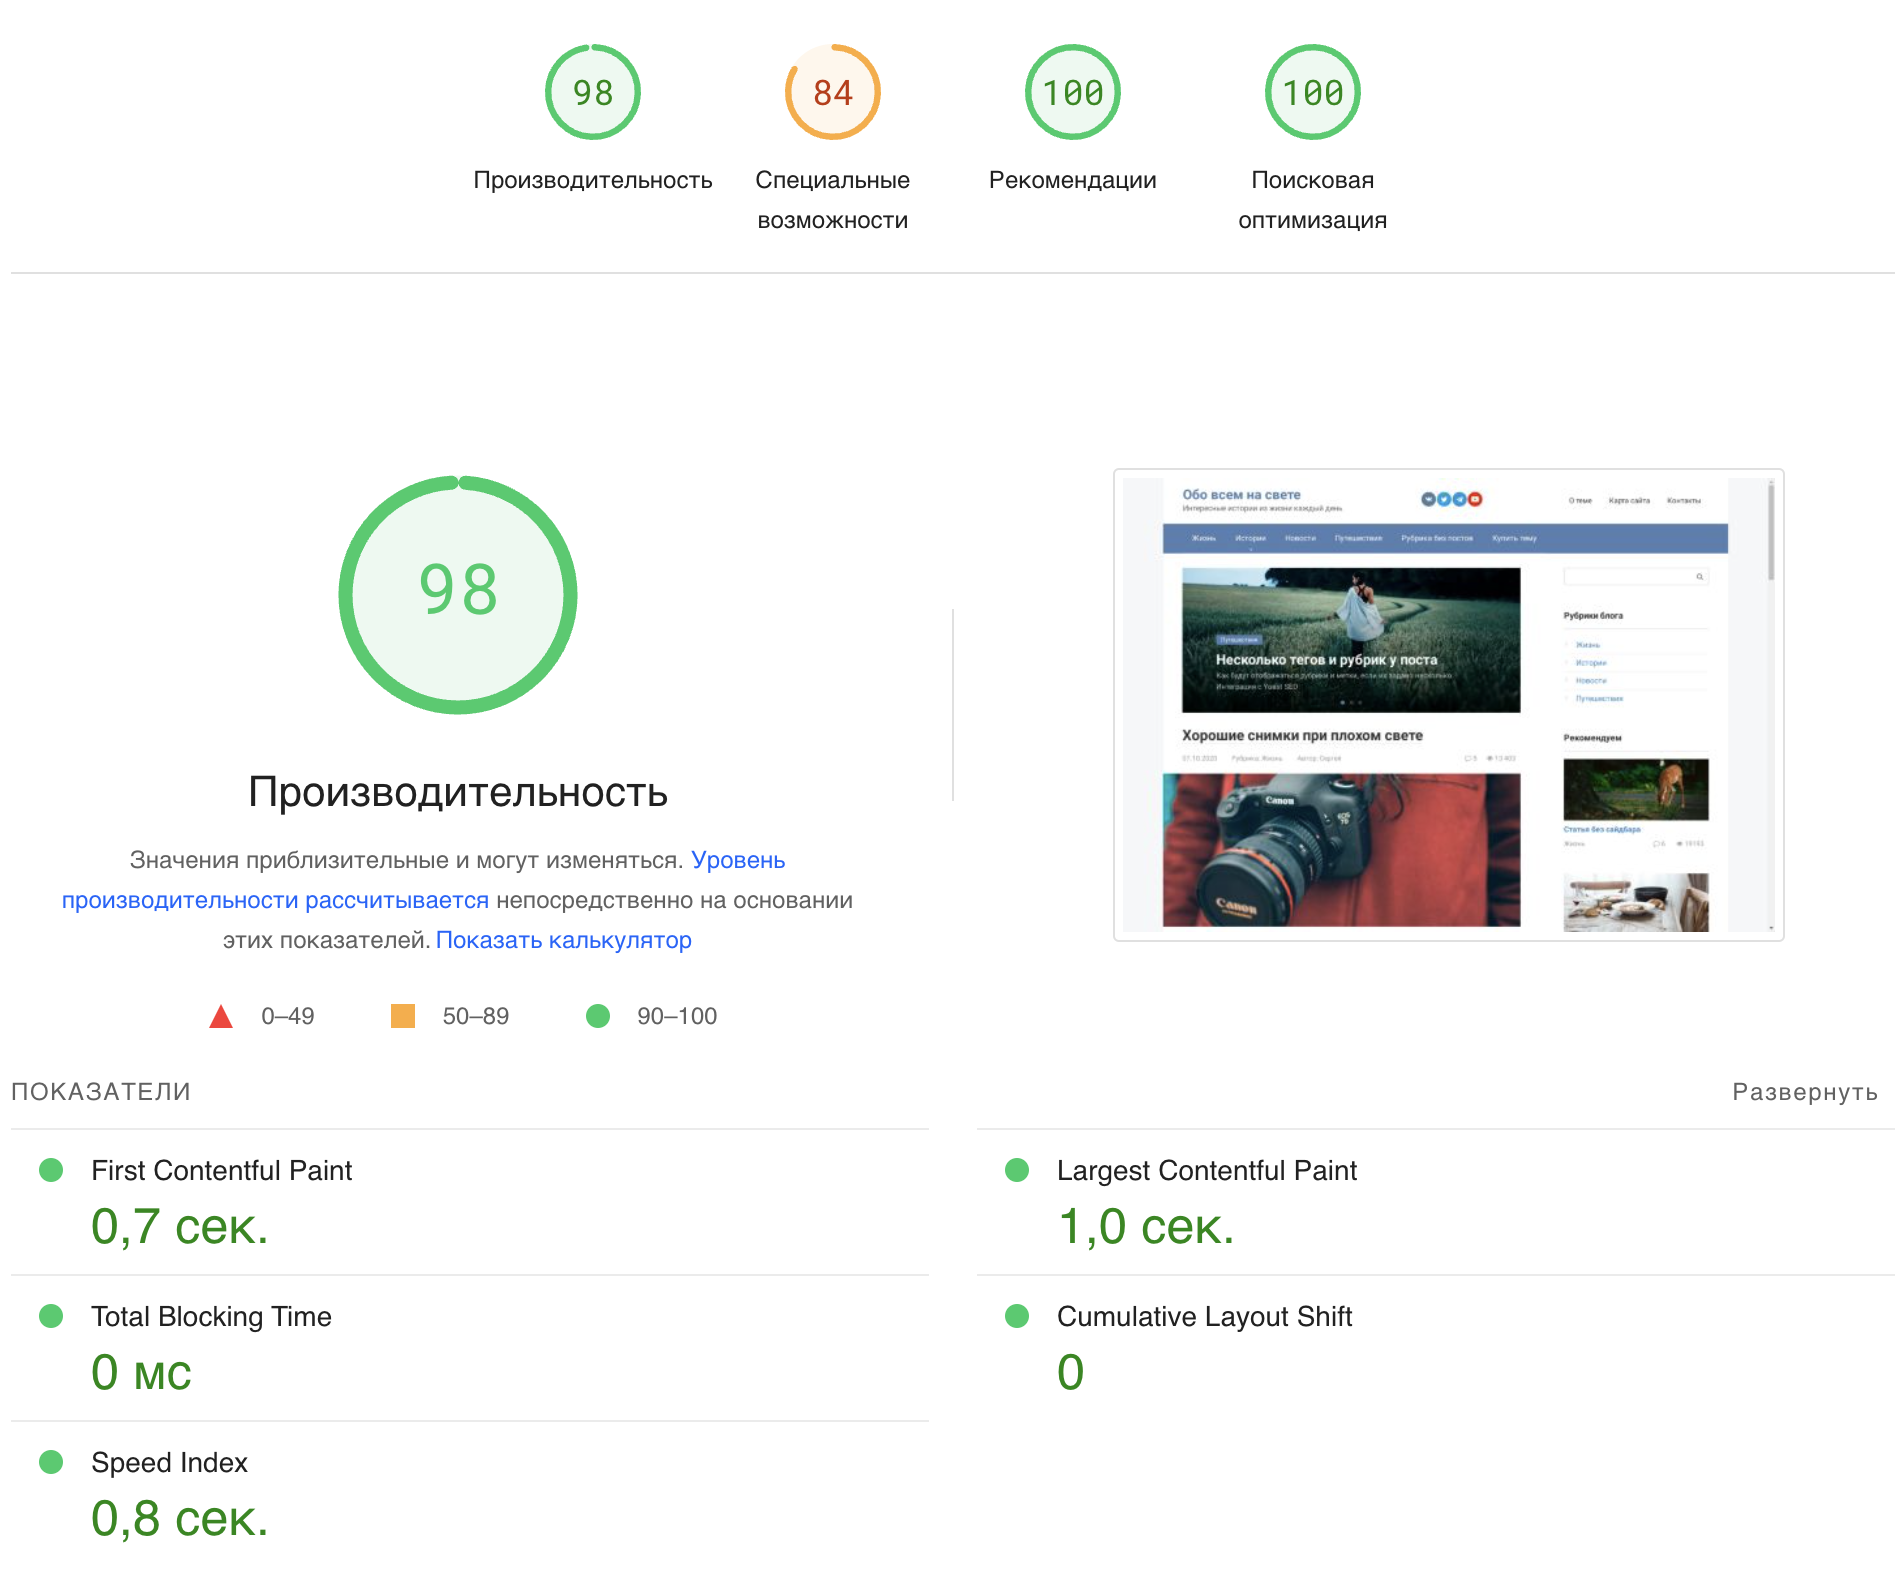
Task: Select the Speed Index metric title
Action: [169, 1462]
